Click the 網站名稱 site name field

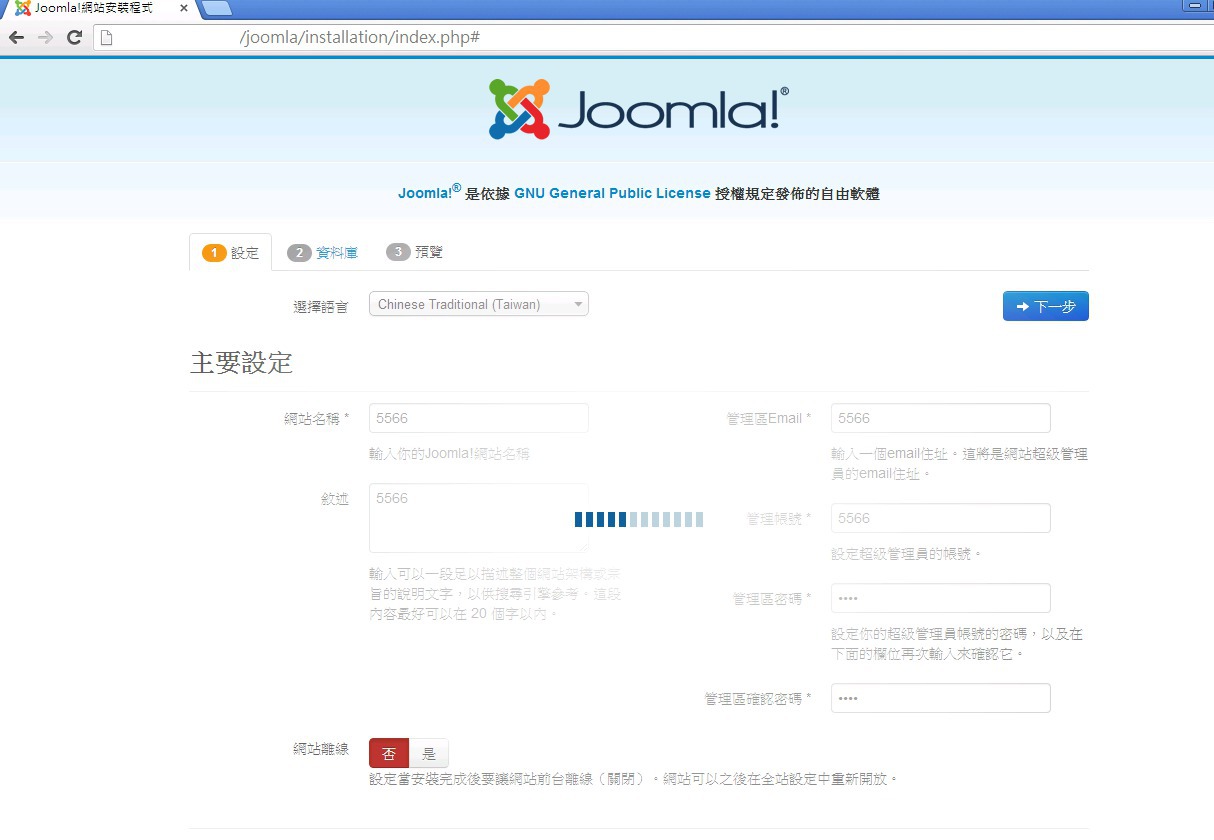point(479,418)
